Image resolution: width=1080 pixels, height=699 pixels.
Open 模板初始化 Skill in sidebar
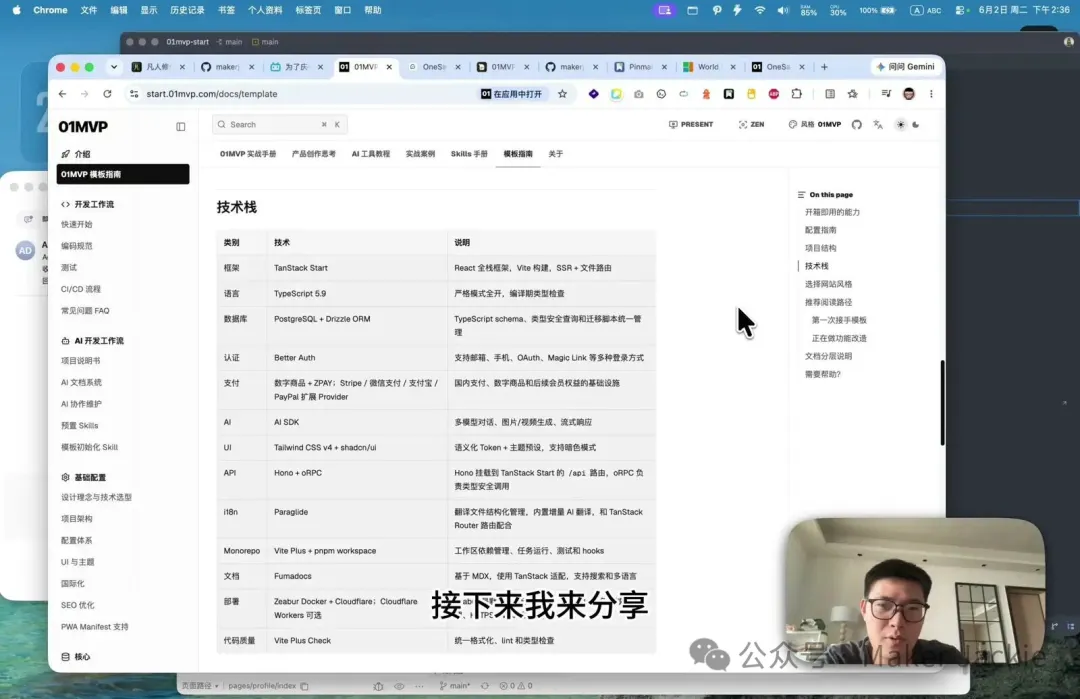pyautogui.click(x=89, y=447)
